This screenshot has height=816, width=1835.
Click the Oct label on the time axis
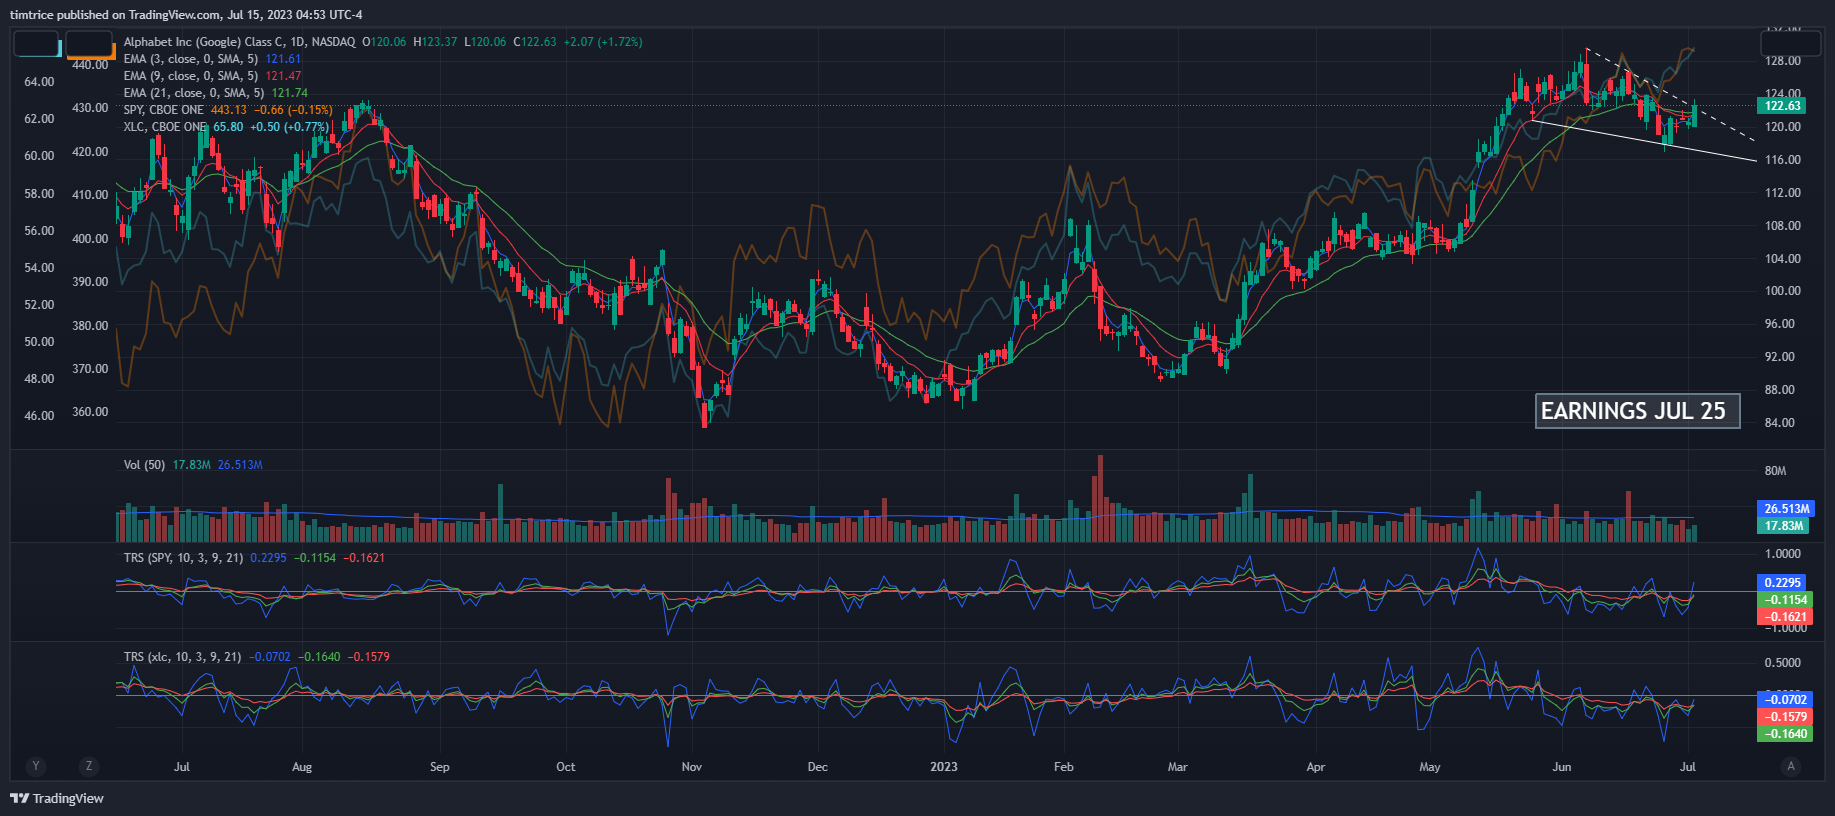(x=566, y=767)
